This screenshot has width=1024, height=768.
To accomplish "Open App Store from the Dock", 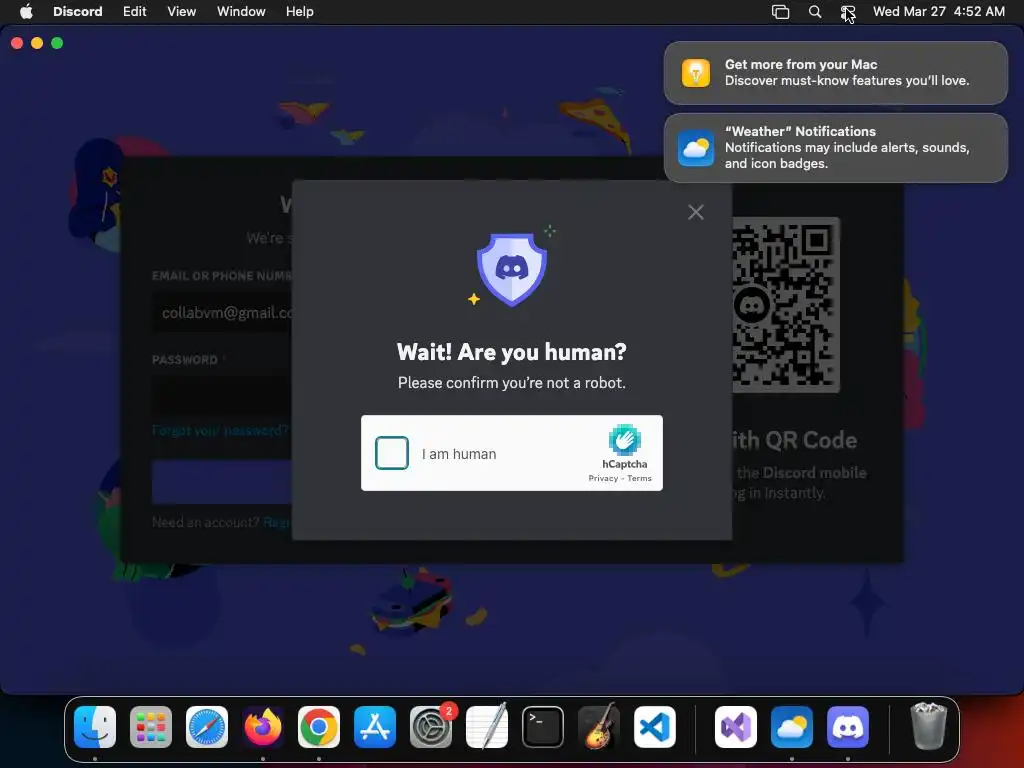I will pyautogui.click(x=375, y=727).
